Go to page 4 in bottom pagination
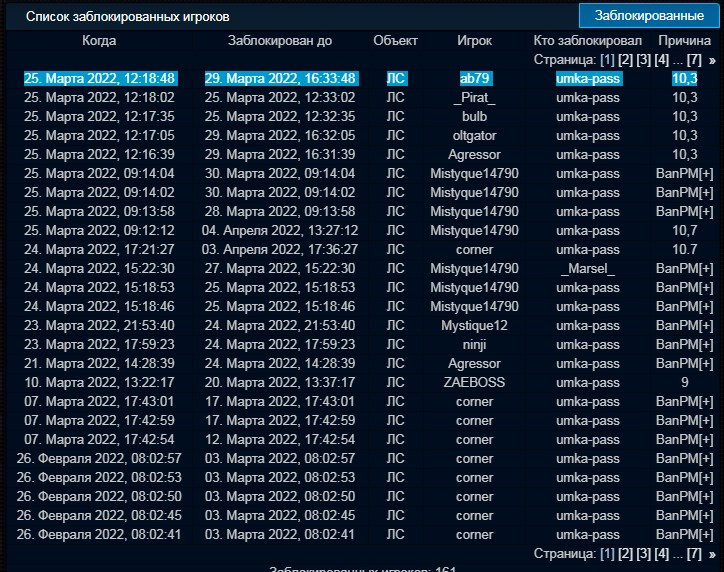Image resolution: width=724 pixels, height=572 pixels. pyautogui.click(x=661, y=554)
